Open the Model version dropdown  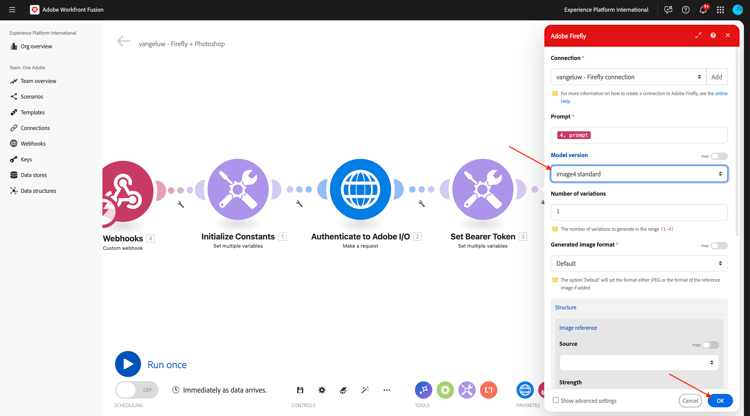(x=639, y=174)
